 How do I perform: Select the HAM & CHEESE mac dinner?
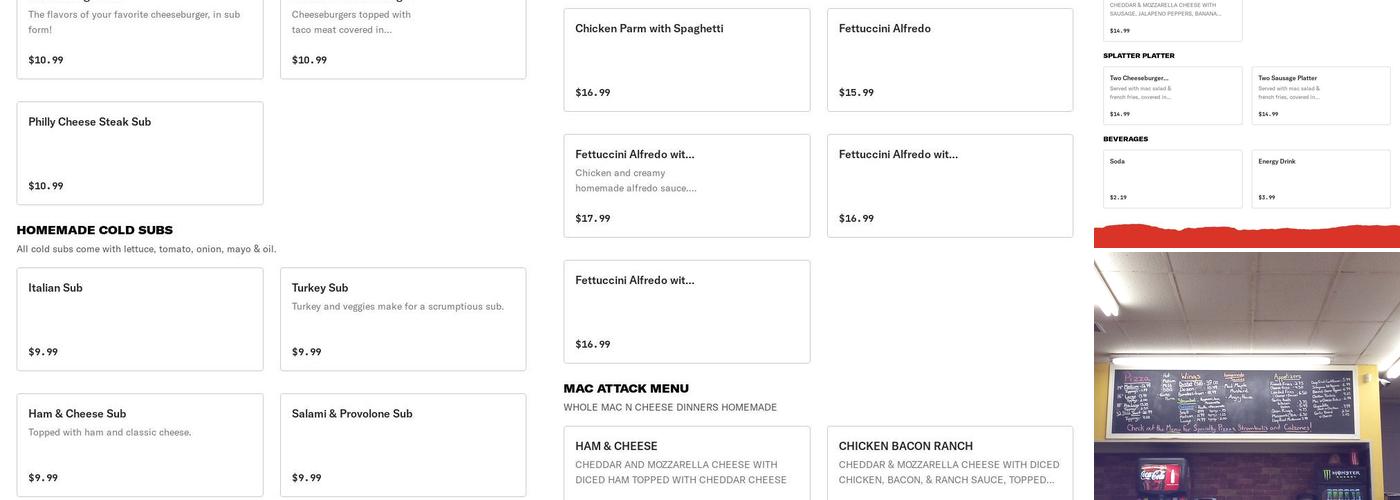click(687, 463)
